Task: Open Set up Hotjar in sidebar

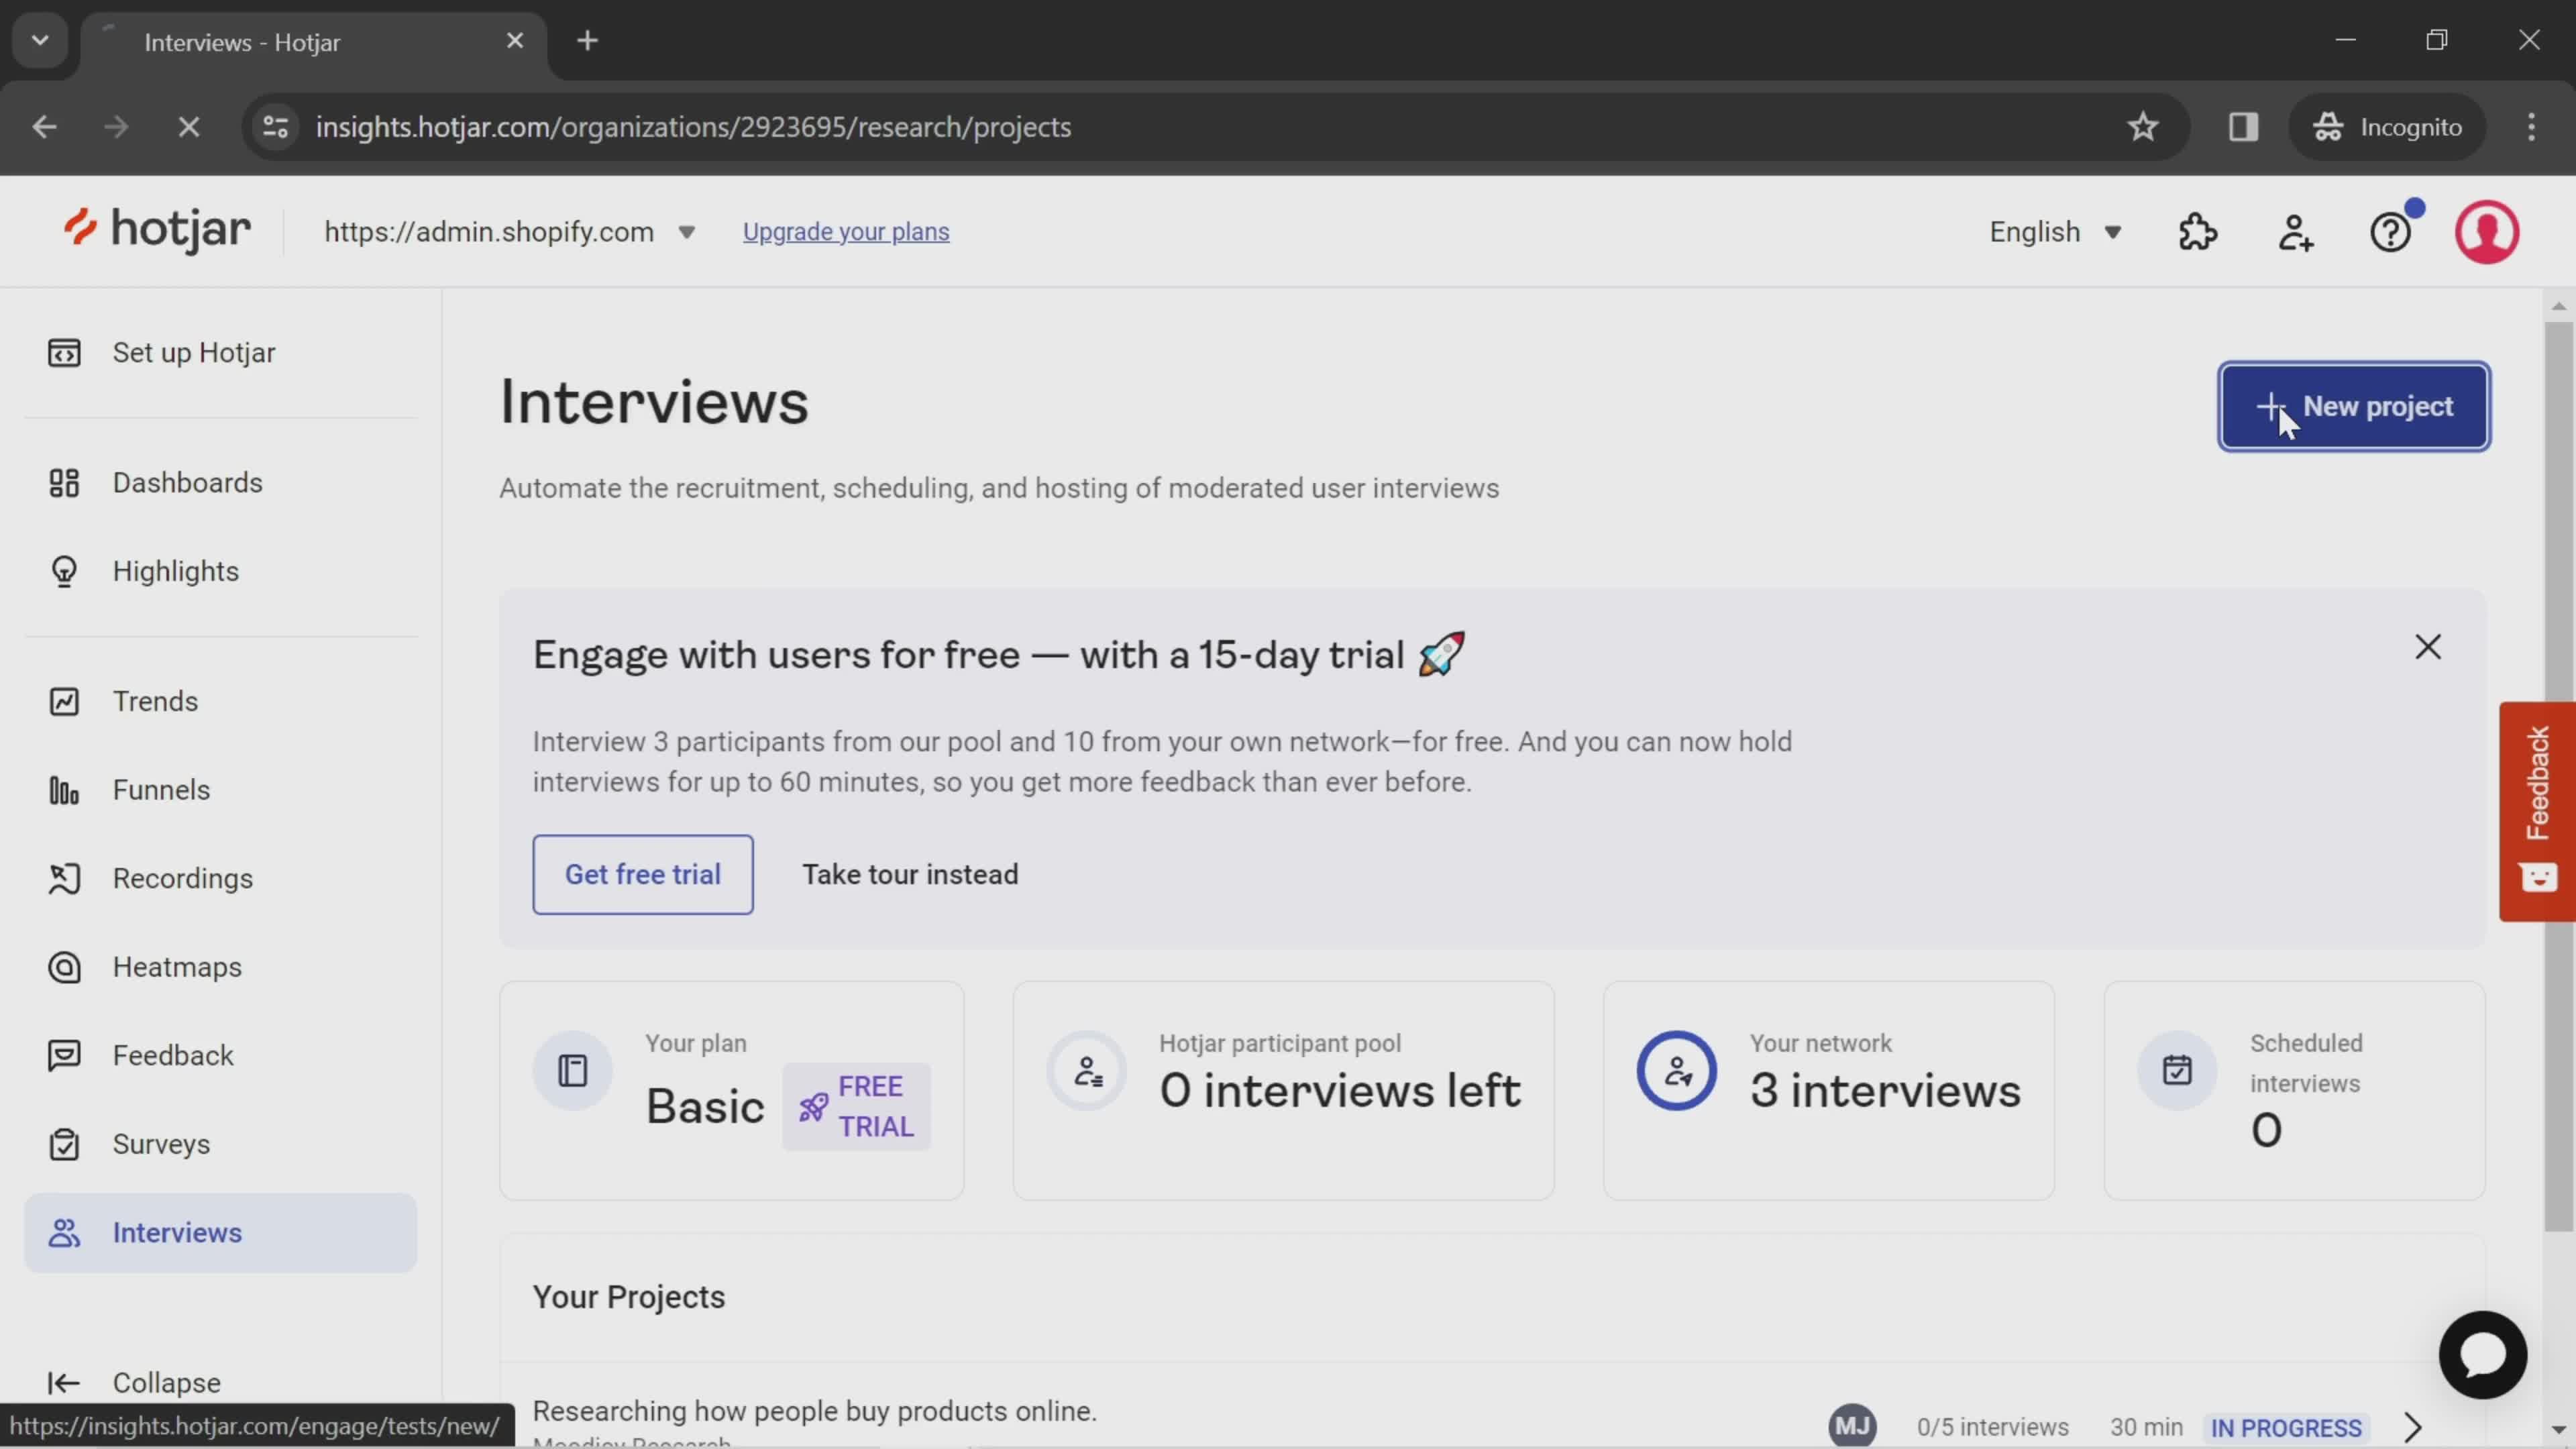Action: [x=220, y=353]
